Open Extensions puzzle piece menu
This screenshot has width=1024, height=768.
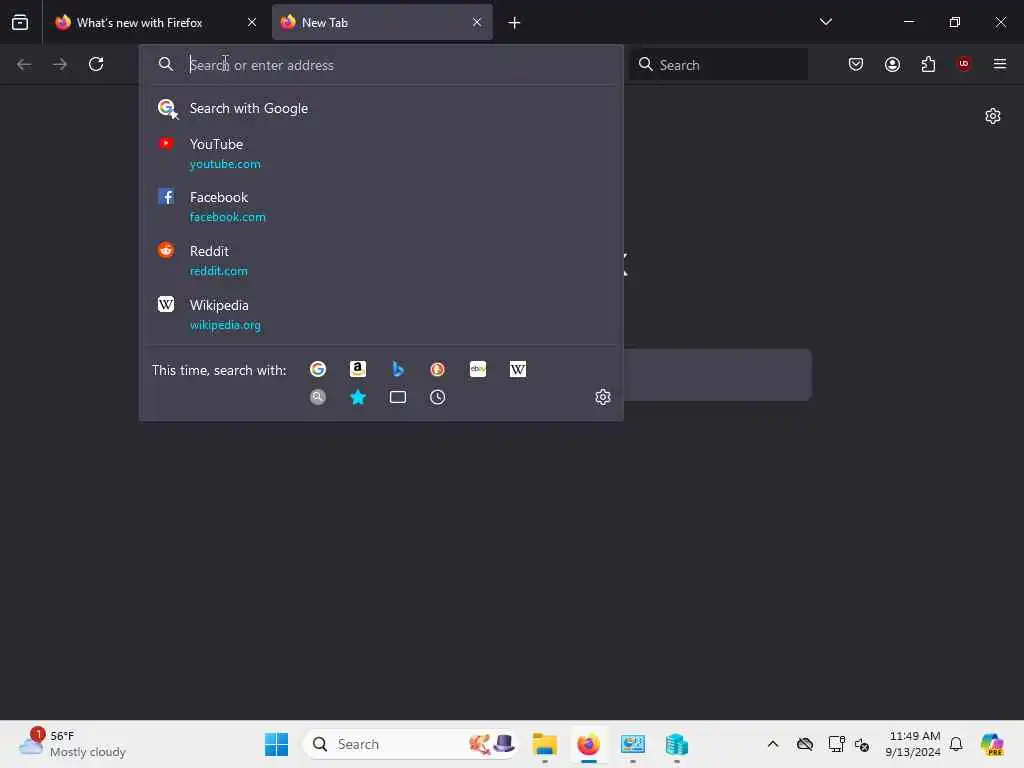click(x=928, y=64)
